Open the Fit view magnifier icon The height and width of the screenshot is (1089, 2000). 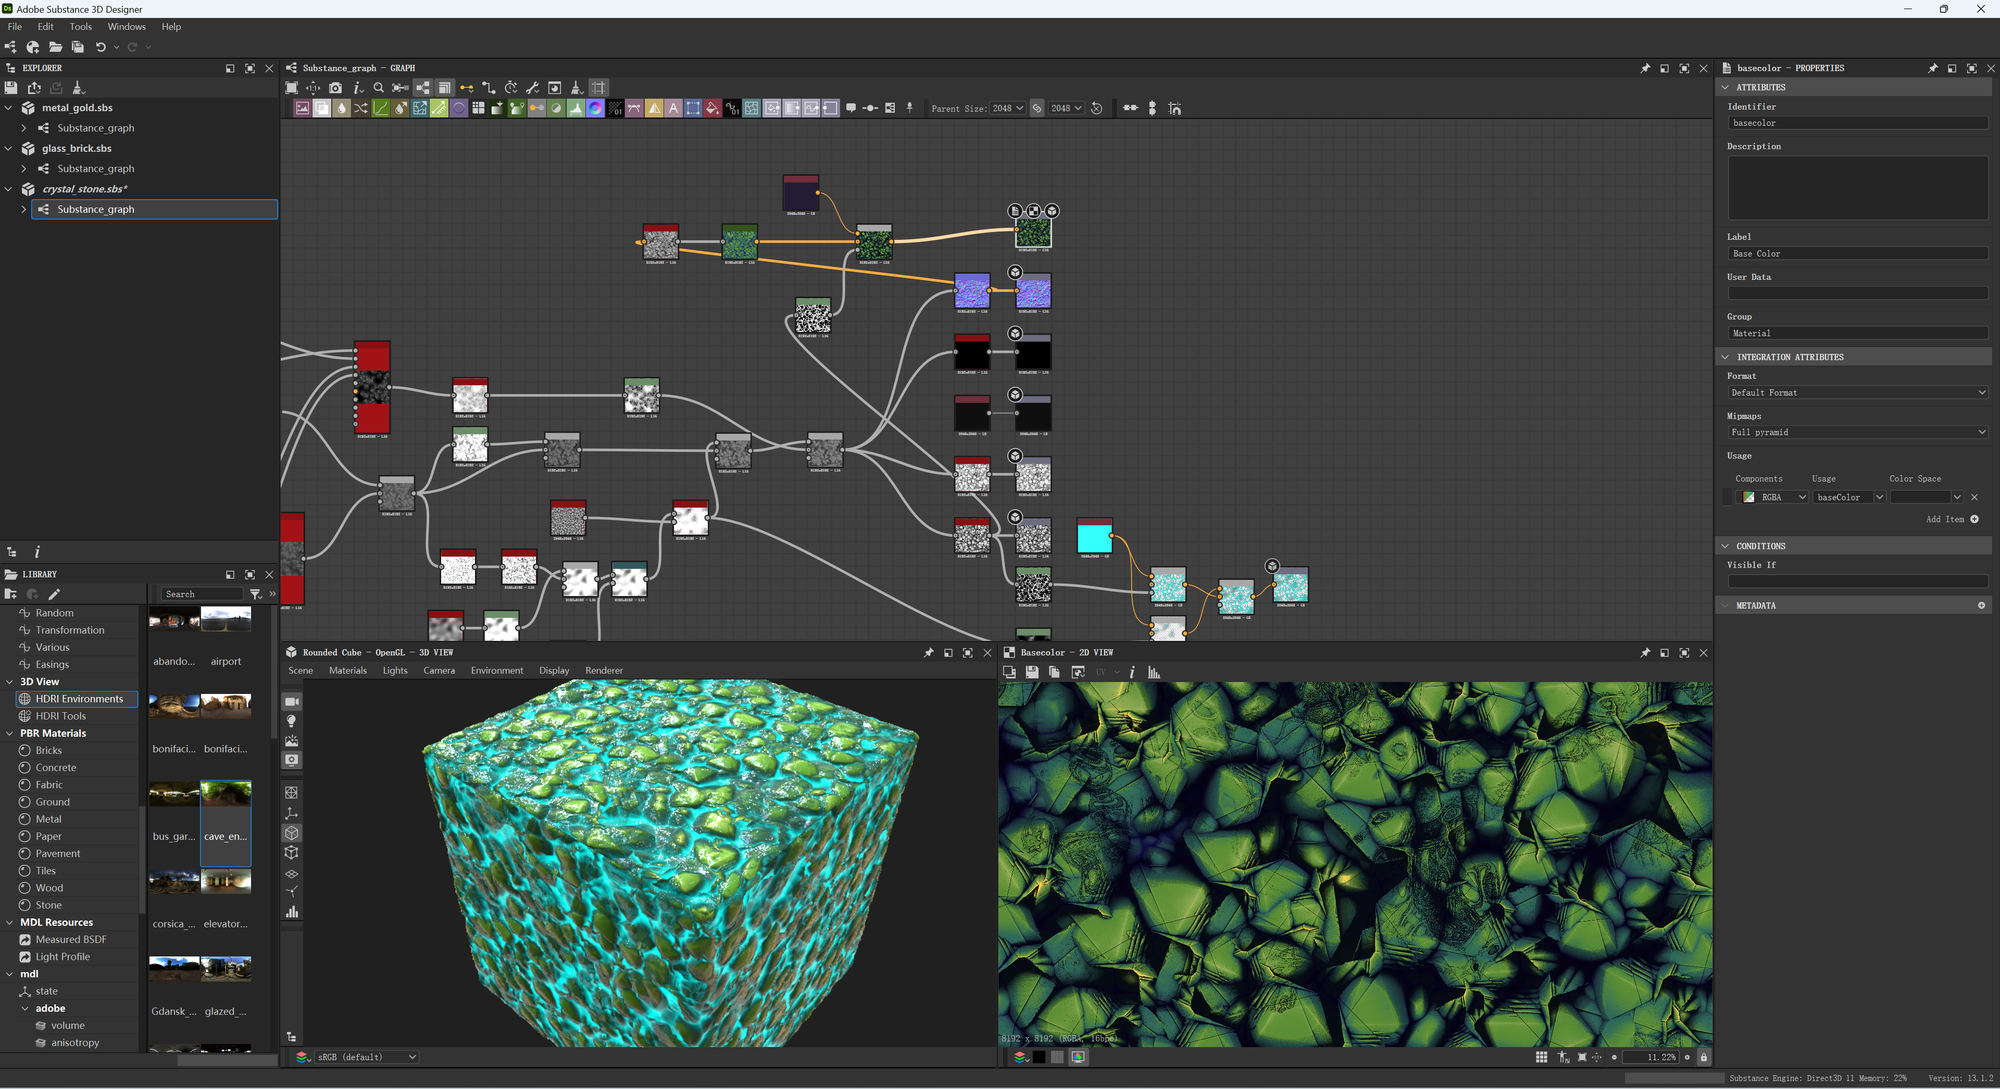coord(377,89)
